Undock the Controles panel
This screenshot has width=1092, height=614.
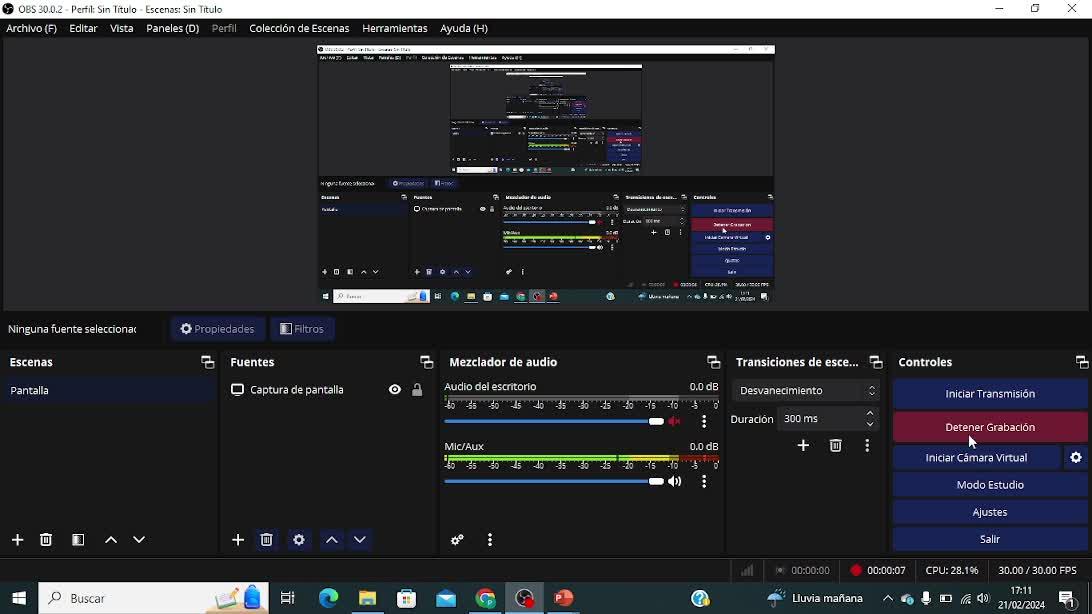[1082, 362]
